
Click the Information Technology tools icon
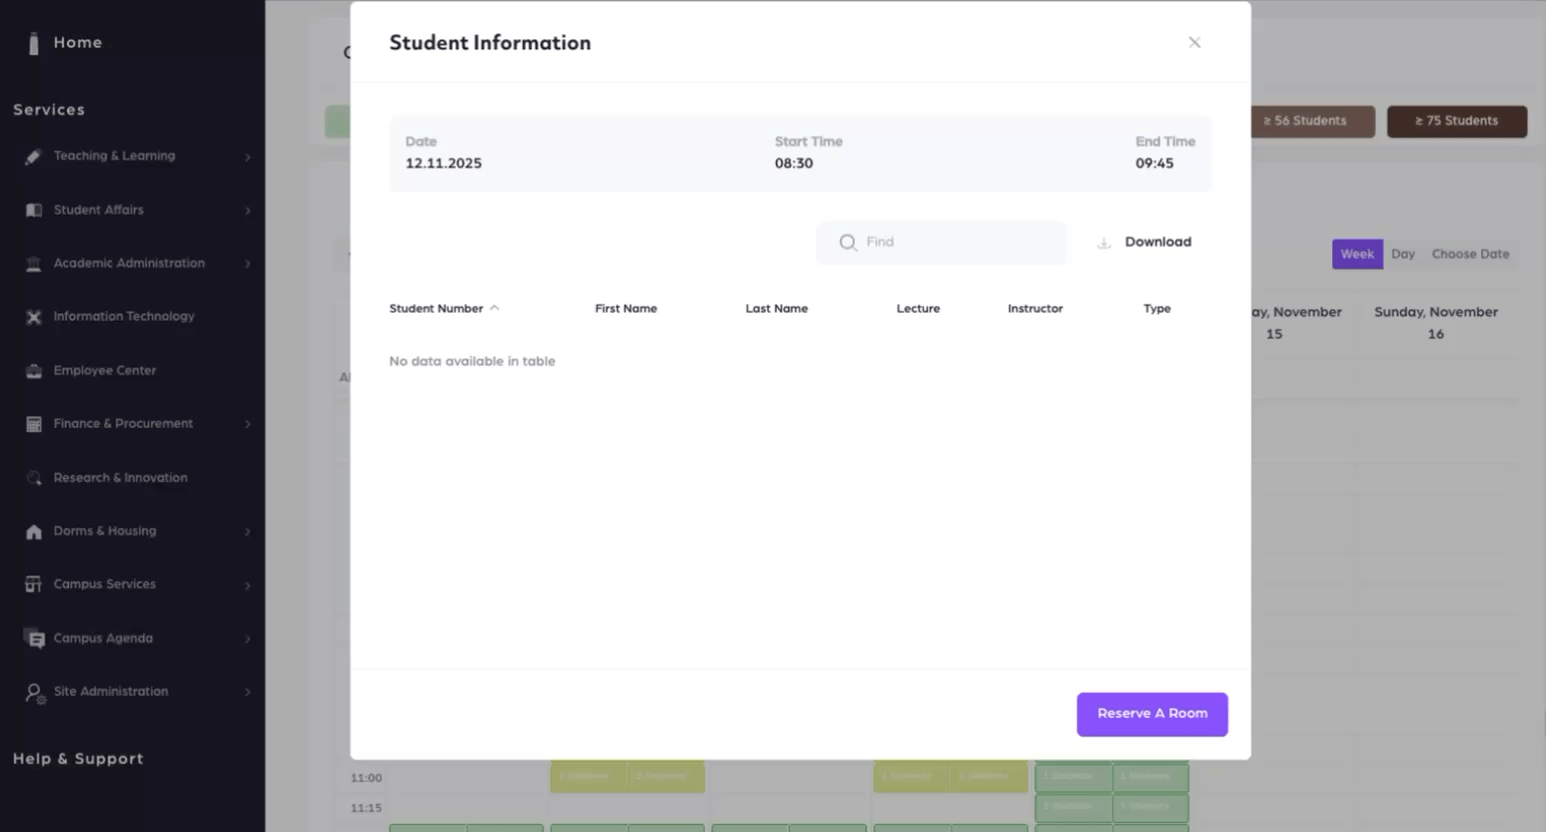[x=33, y=317]
